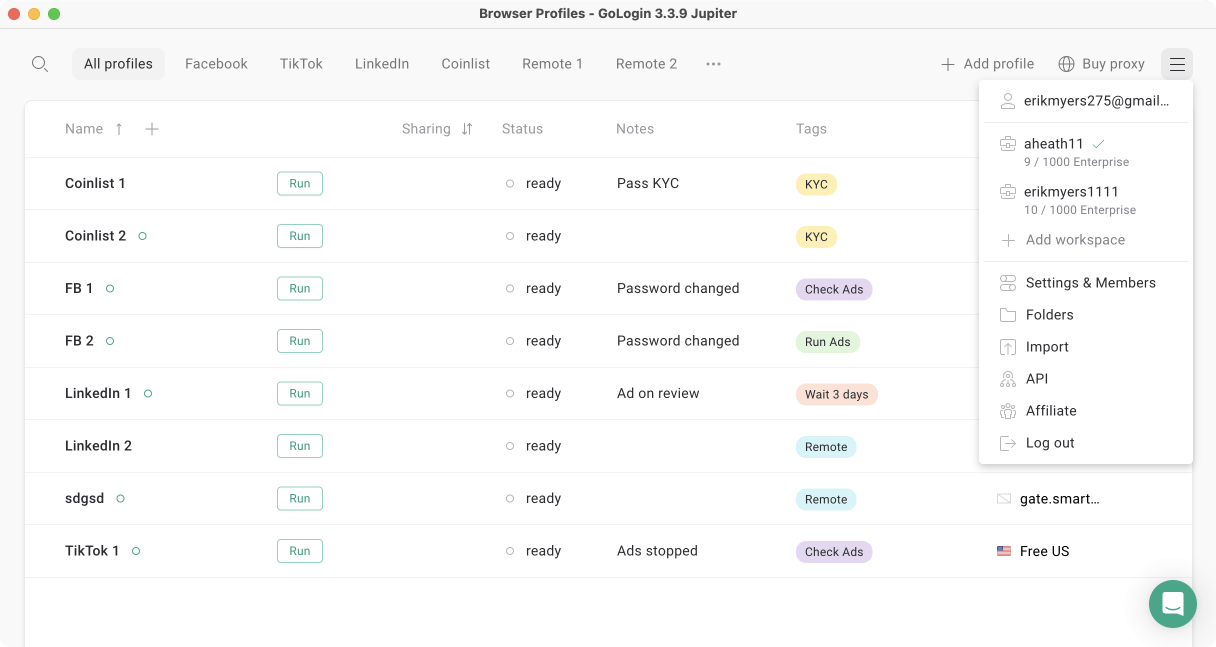1216x647 pixels.
Task: Run the FB 2 profile
Action: pyautogui.click(x=300, y=341)
